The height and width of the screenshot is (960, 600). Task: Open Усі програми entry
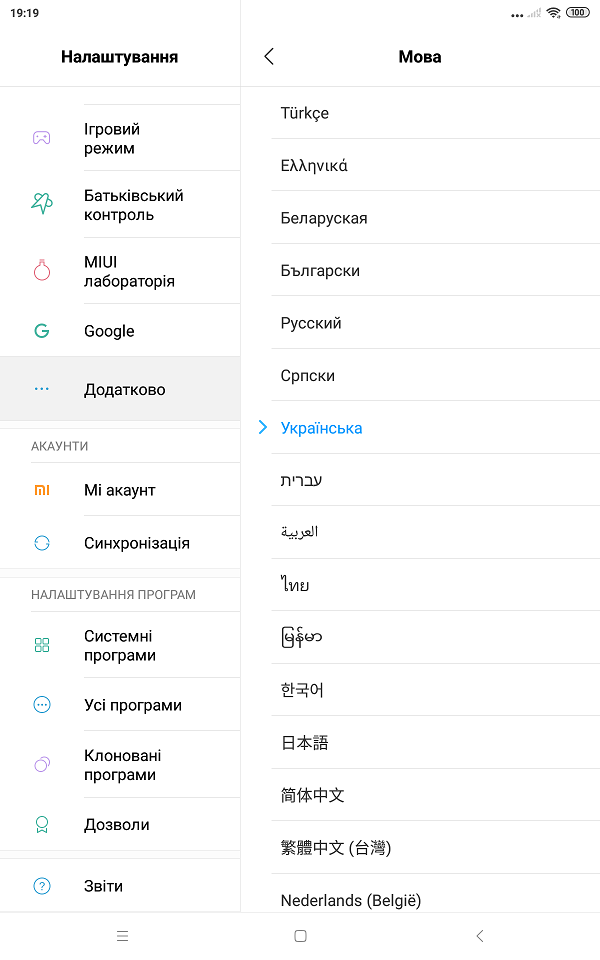point(120,705)
